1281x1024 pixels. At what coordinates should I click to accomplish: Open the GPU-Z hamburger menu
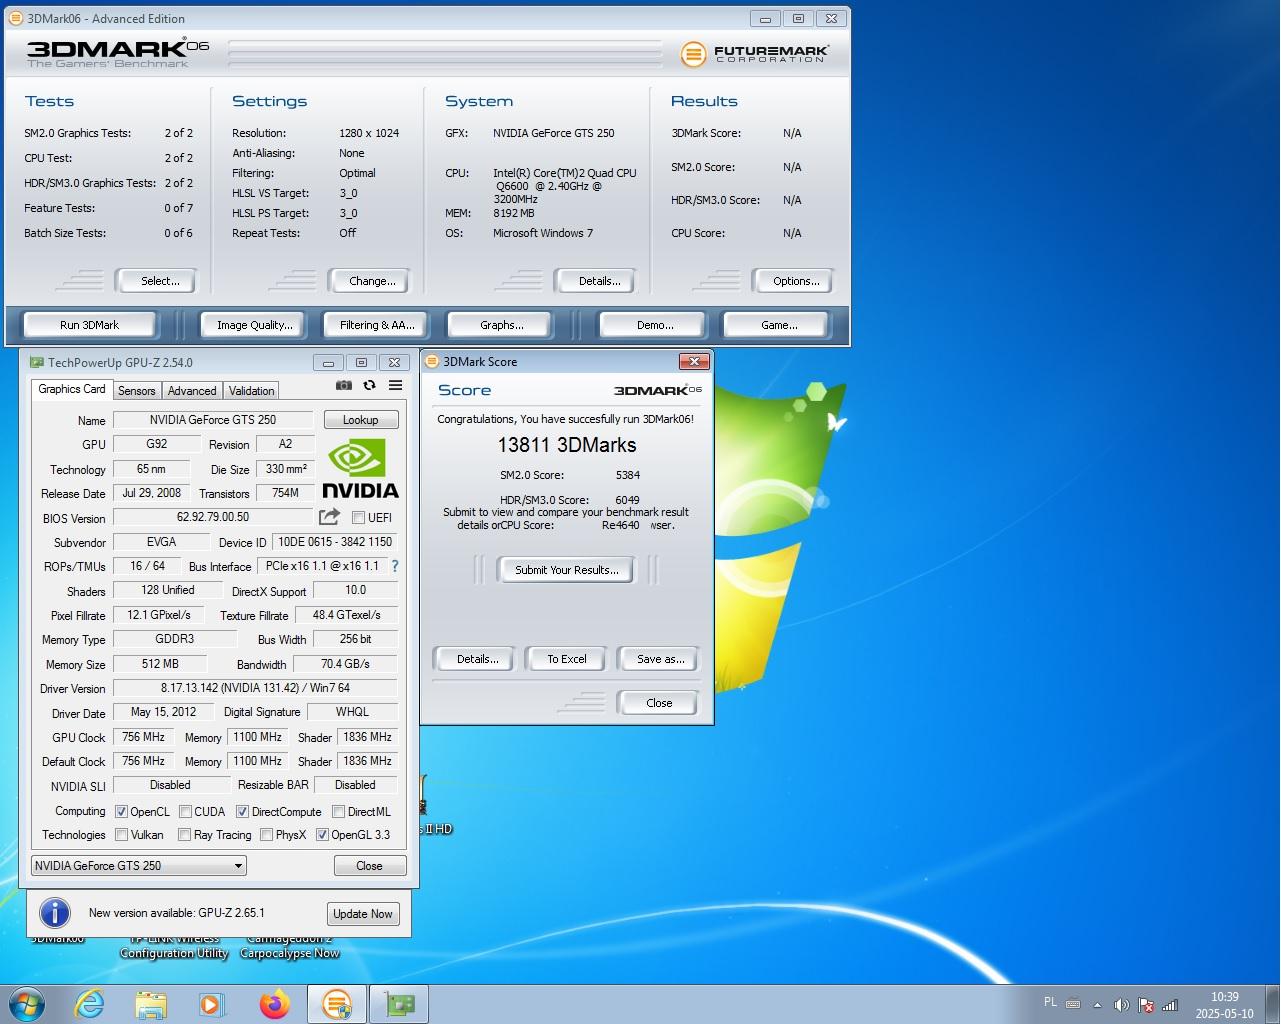[395, 386]
